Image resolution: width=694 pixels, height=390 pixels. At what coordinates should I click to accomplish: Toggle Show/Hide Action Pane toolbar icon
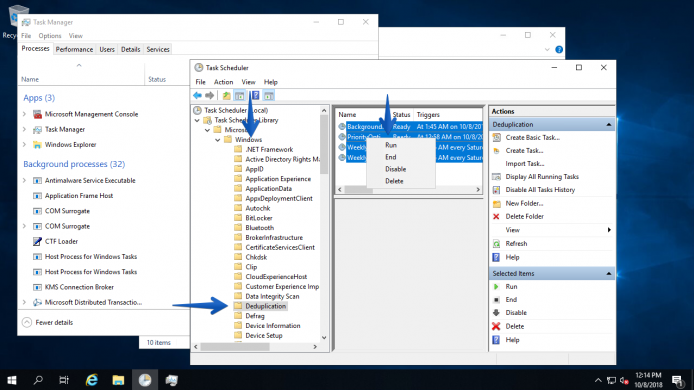(269, 95)
